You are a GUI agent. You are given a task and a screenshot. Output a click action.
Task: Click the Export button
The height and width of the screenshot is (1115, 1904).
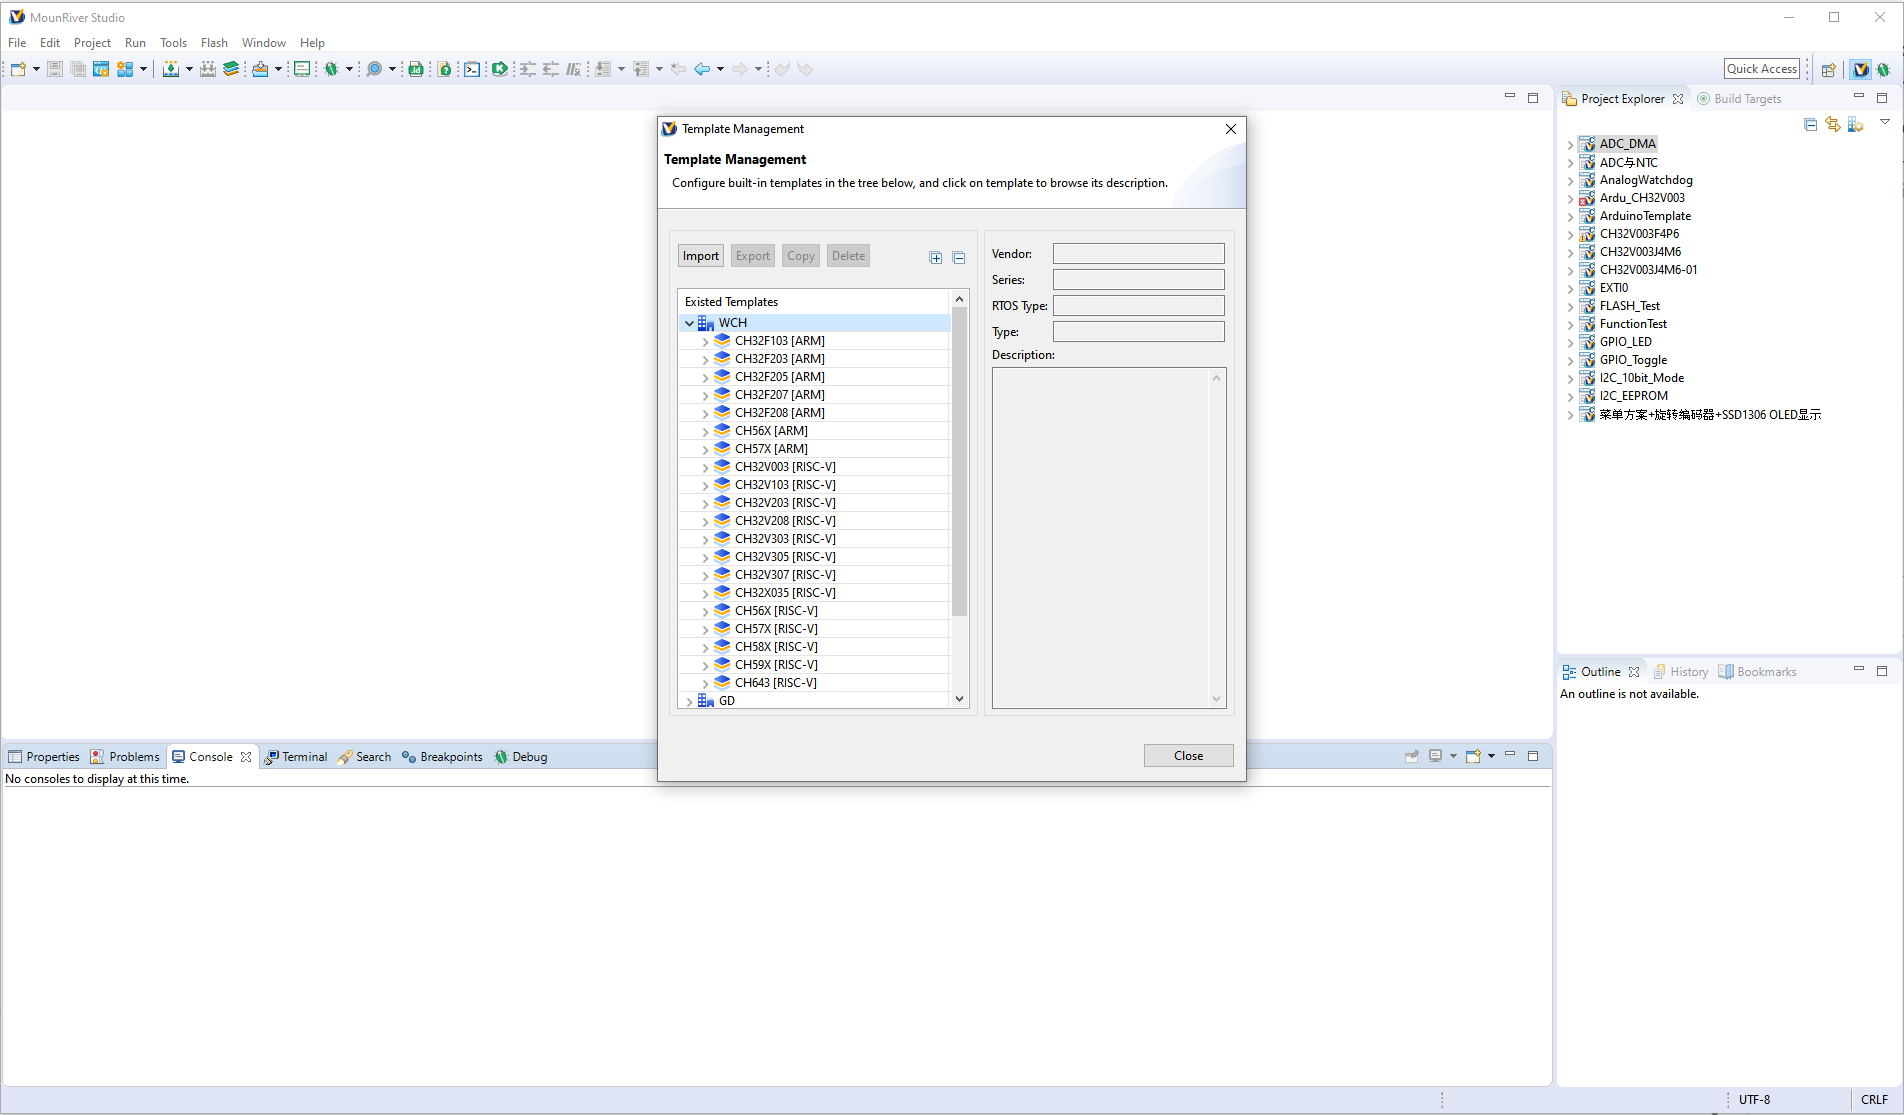click(x=753, y=256)
